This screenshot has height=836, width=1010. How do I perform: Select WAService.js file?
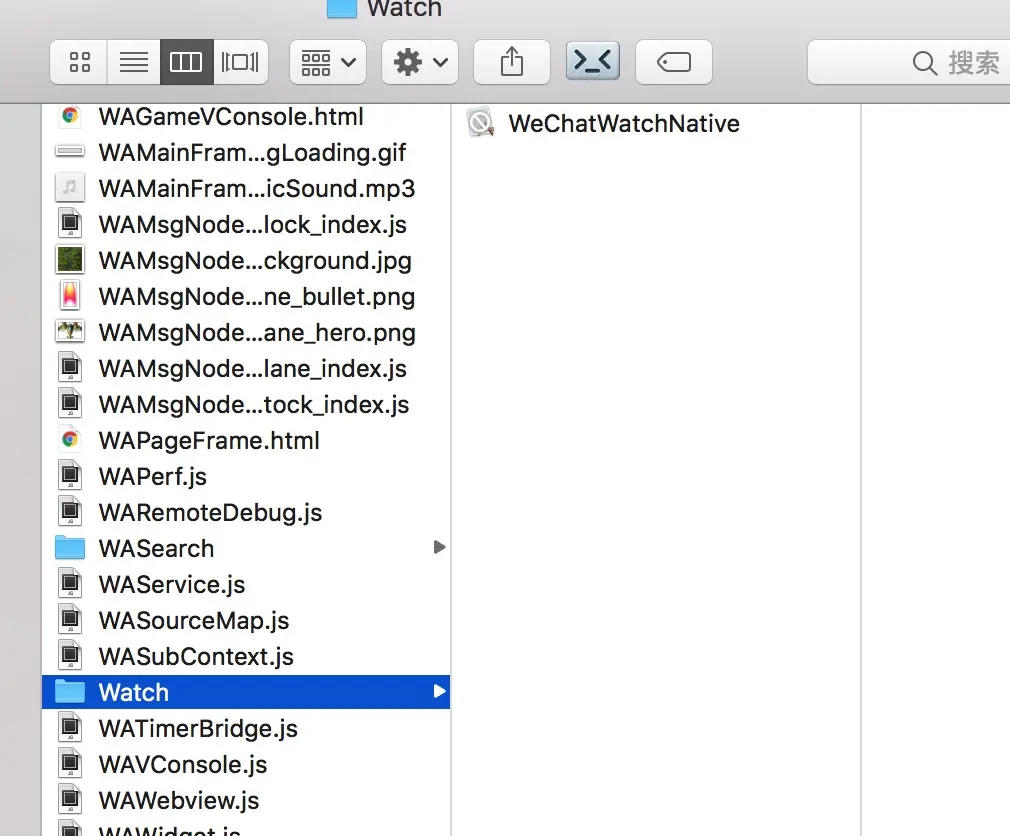[245, 585]
